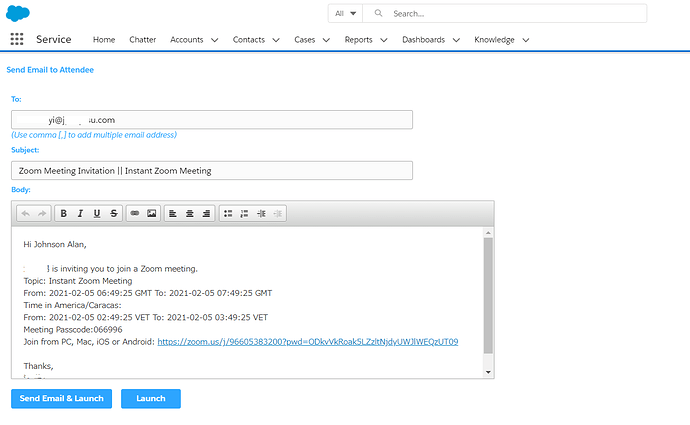Toggle italic formatting
The height and width of the screenshot is (425, 690).
(80, 213)
